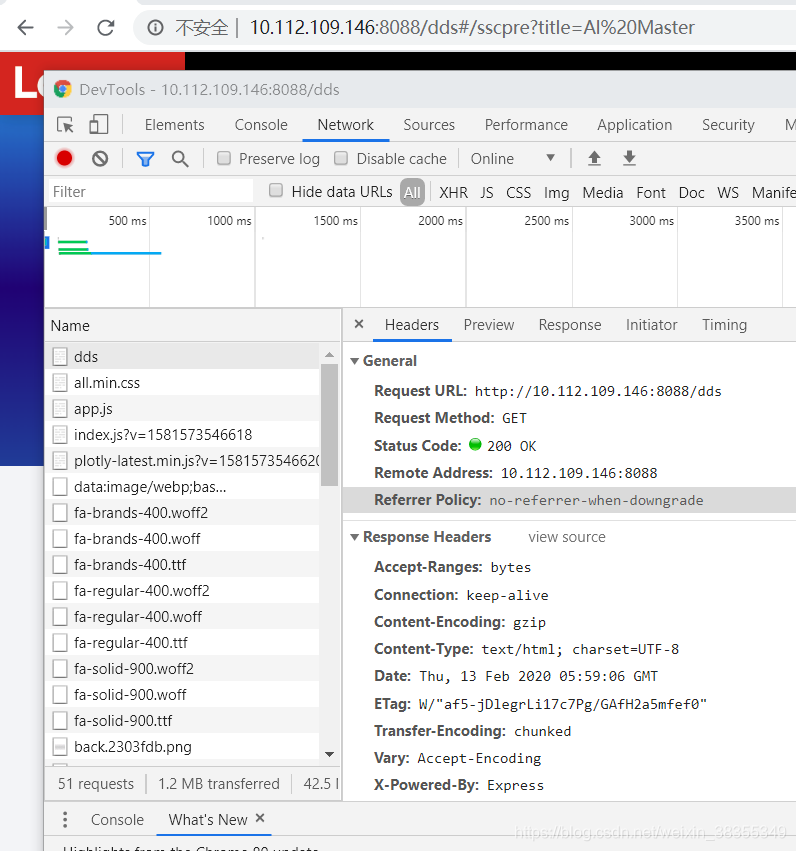
Task: Open the Response detail tab
Action: pos(570,325)
